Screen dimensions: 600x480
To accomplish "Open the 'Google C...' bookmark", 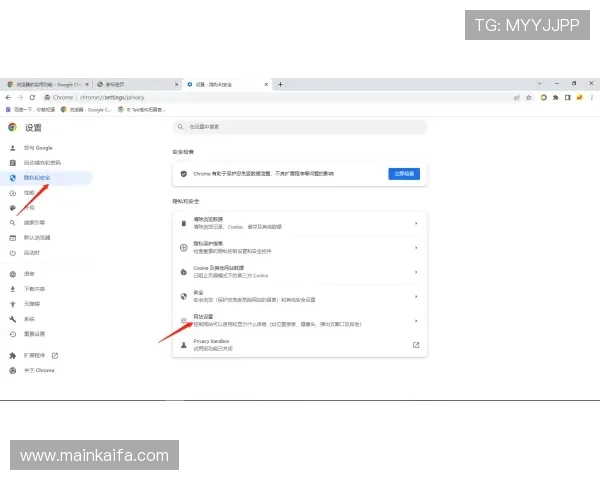I will click(x=86, y=109).
